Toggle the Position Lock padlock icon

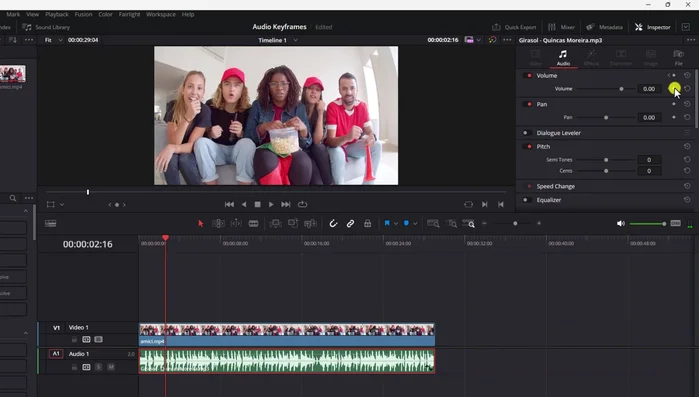[x=367, y=224]
